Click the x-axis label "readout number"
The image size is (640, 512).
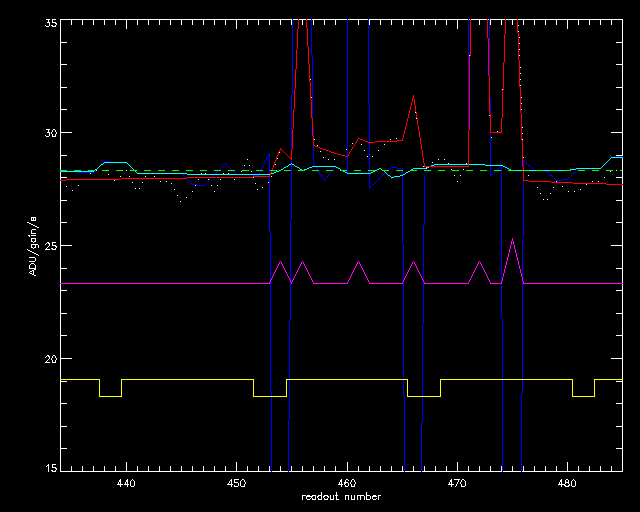pos(341,497)
